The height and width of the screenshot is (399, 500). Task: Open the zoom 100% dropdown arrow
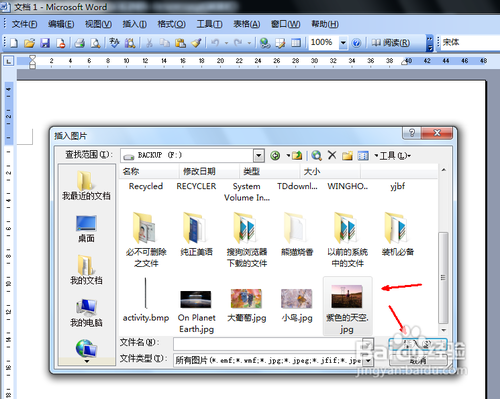[343, 43]
